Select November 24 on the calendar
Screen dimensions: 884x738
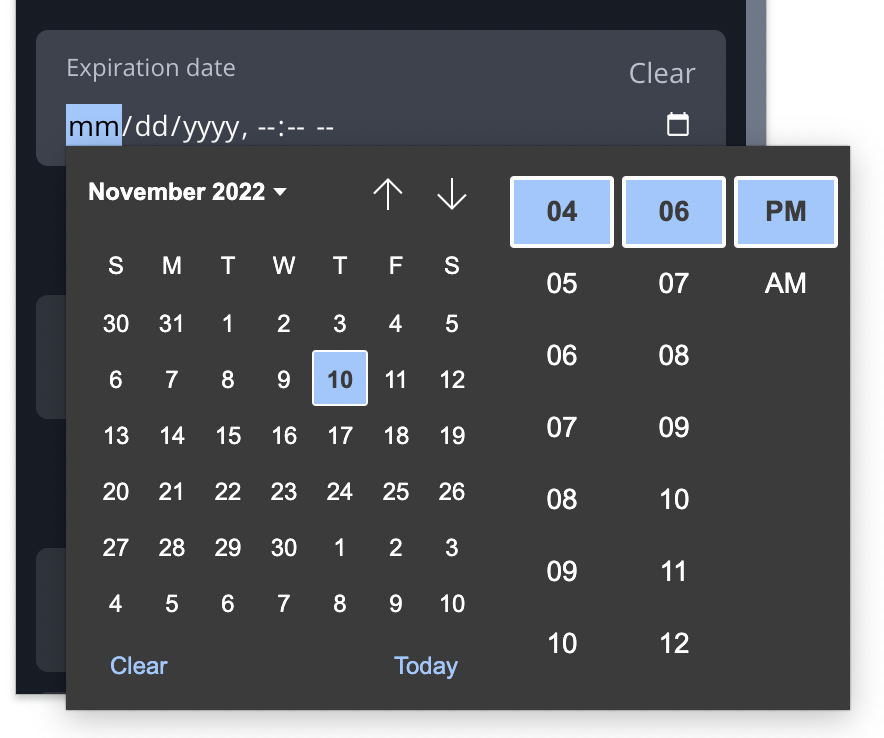coord(339,491)
